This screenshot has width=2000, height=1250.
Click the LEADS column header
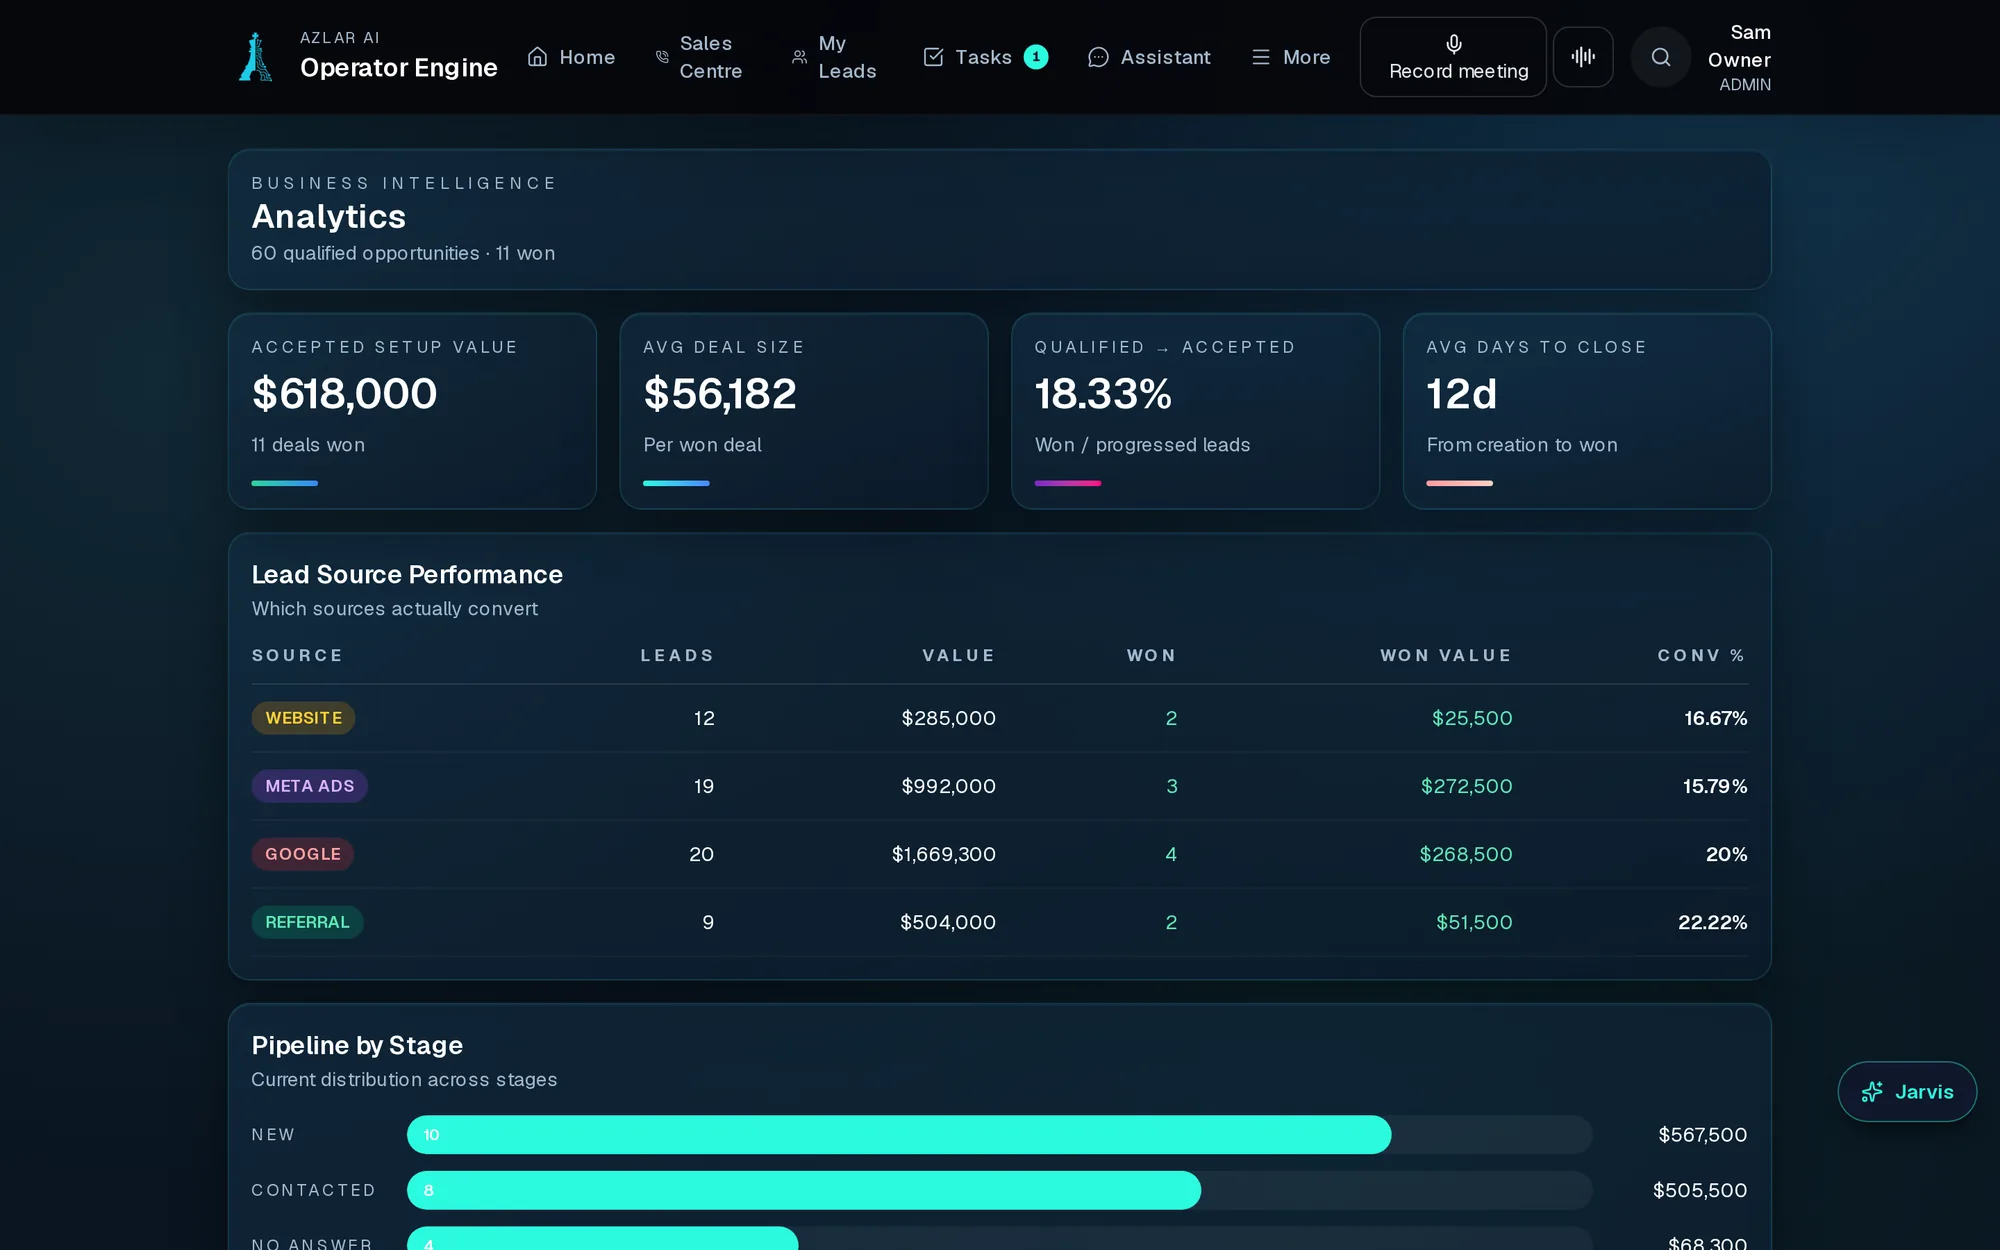coord(677,655)
